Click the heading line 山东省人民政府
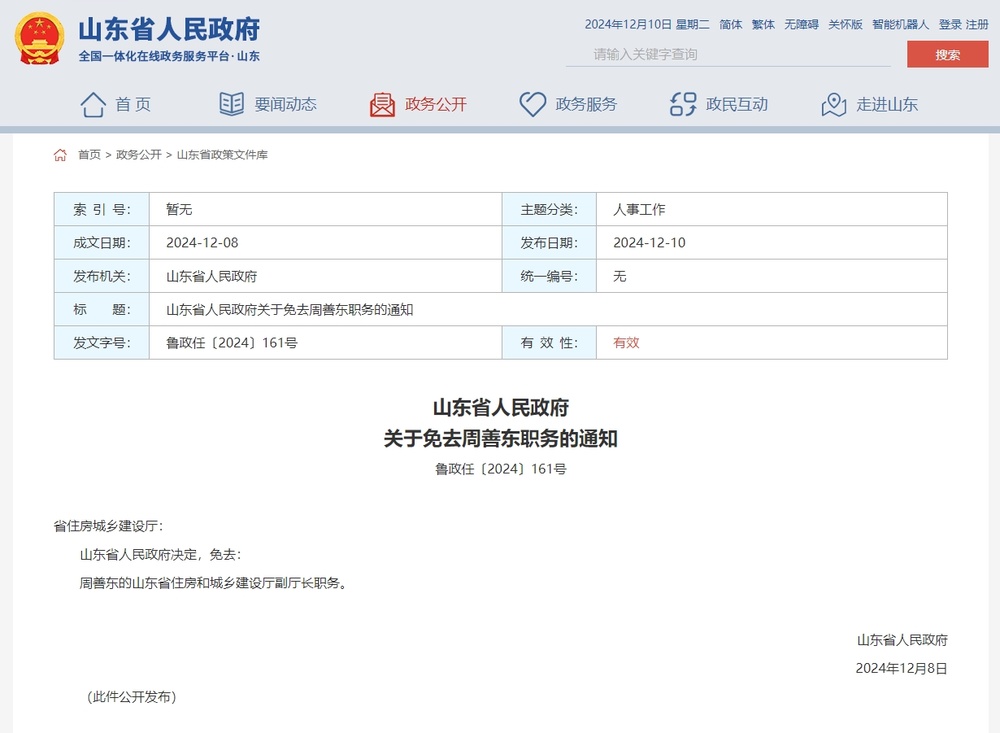Screen dimensions: 1000x733 click(x=501, y=408)
